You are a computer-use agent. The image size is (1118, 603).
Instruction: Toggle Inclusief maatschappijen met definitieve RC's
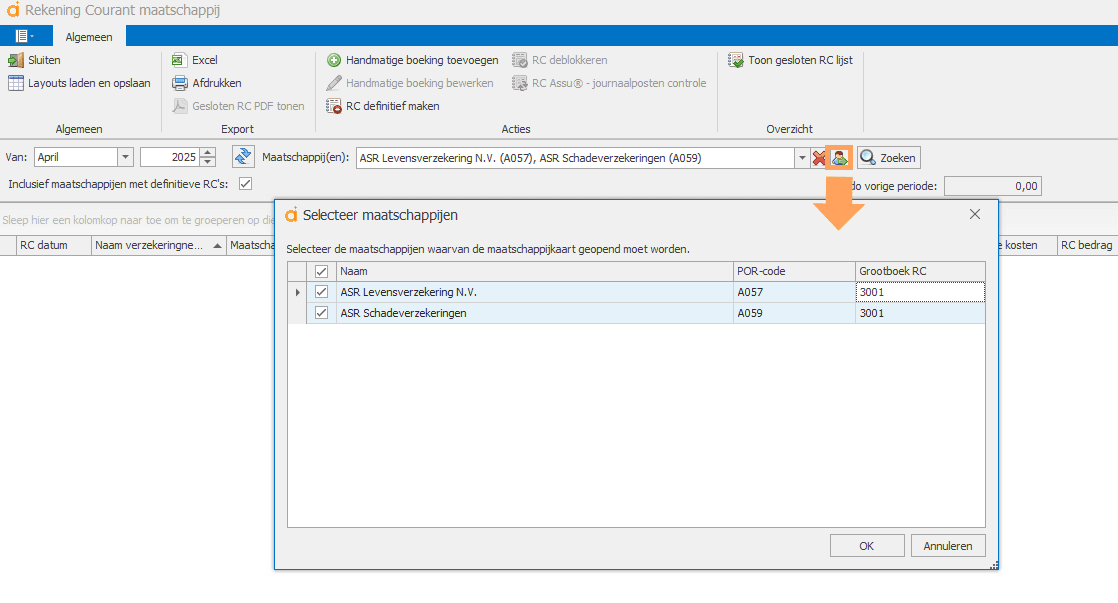click(245, 184)
